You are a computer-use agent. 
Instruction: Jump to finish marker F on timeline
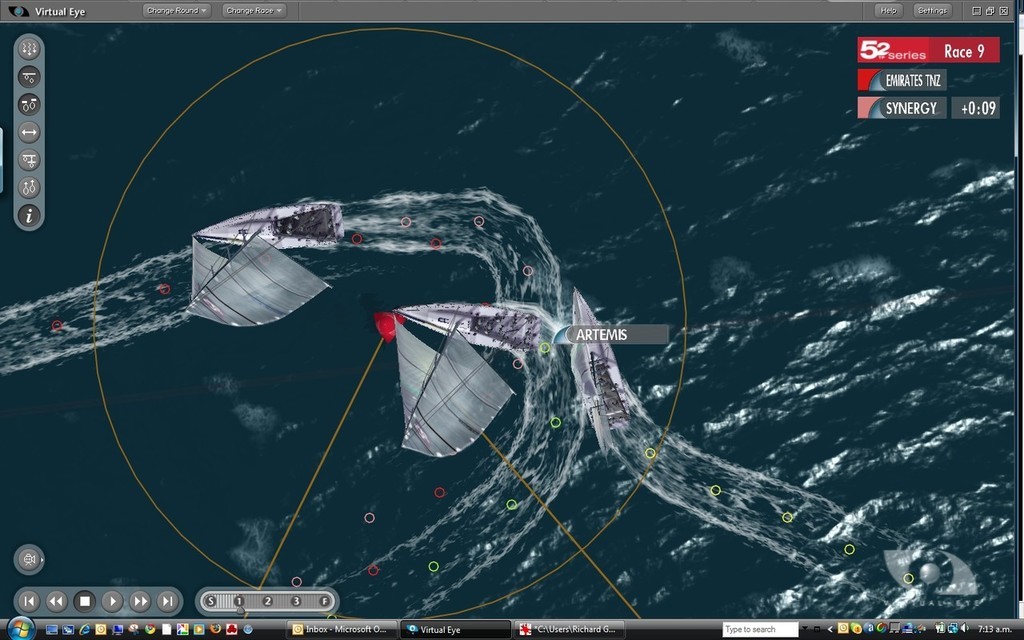pyautogui.click(x=325, y=601)
